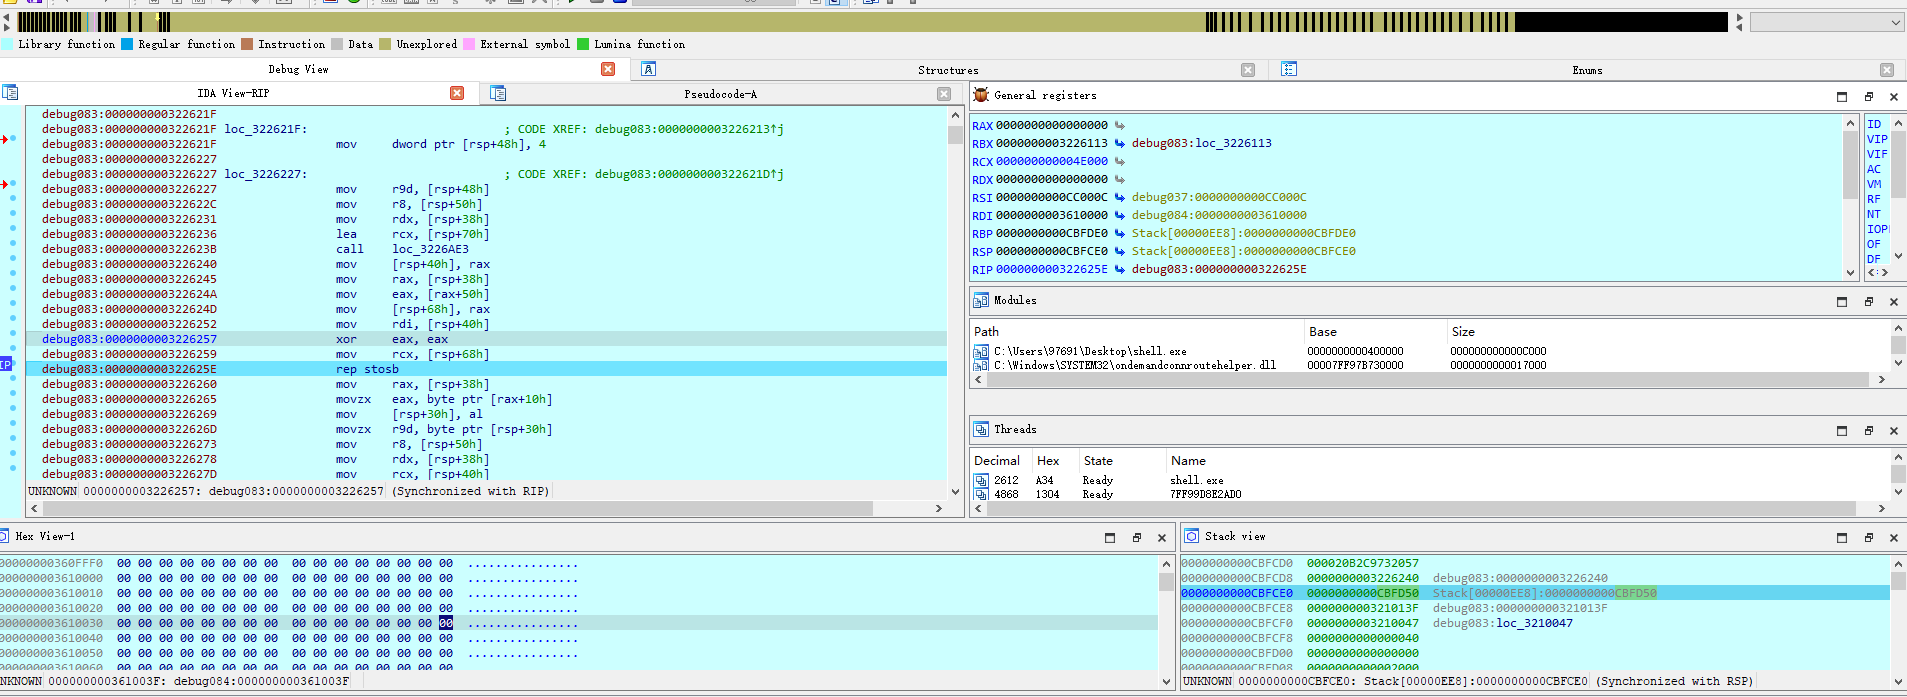This screenshot has width=1907, height=697.
Task: Click the jump arrow next to RIP register
Action: click(1120, 269)
